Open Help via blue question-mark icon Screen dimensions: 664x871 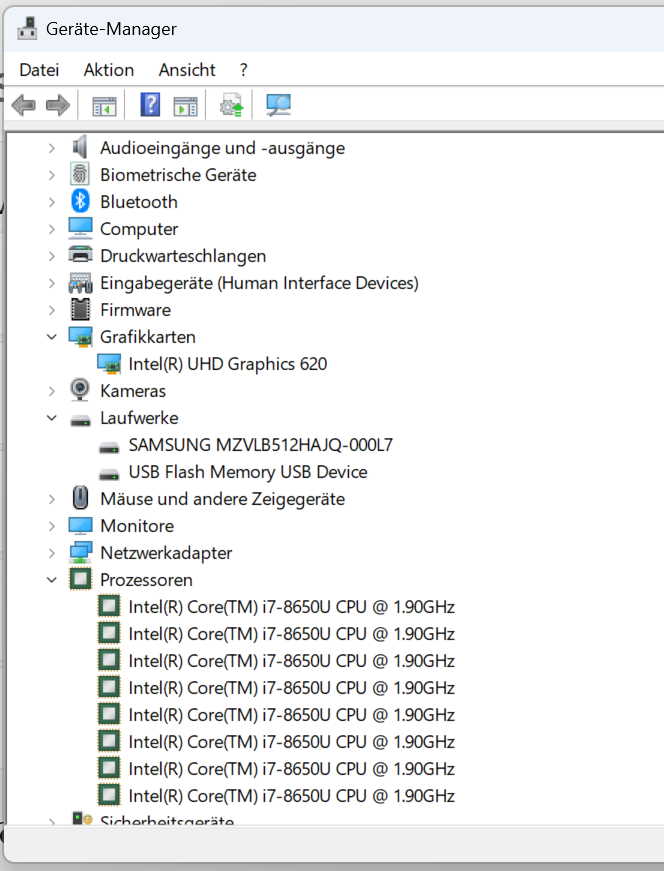pos(150,104)
